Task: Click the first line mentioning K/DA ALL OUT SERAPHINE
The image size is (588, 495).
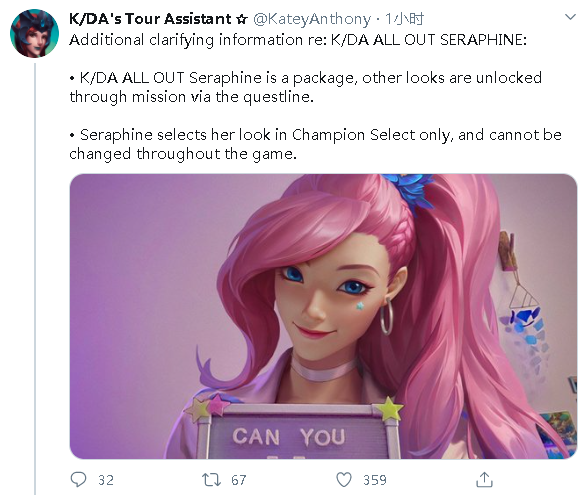Action: coord(298,40)
